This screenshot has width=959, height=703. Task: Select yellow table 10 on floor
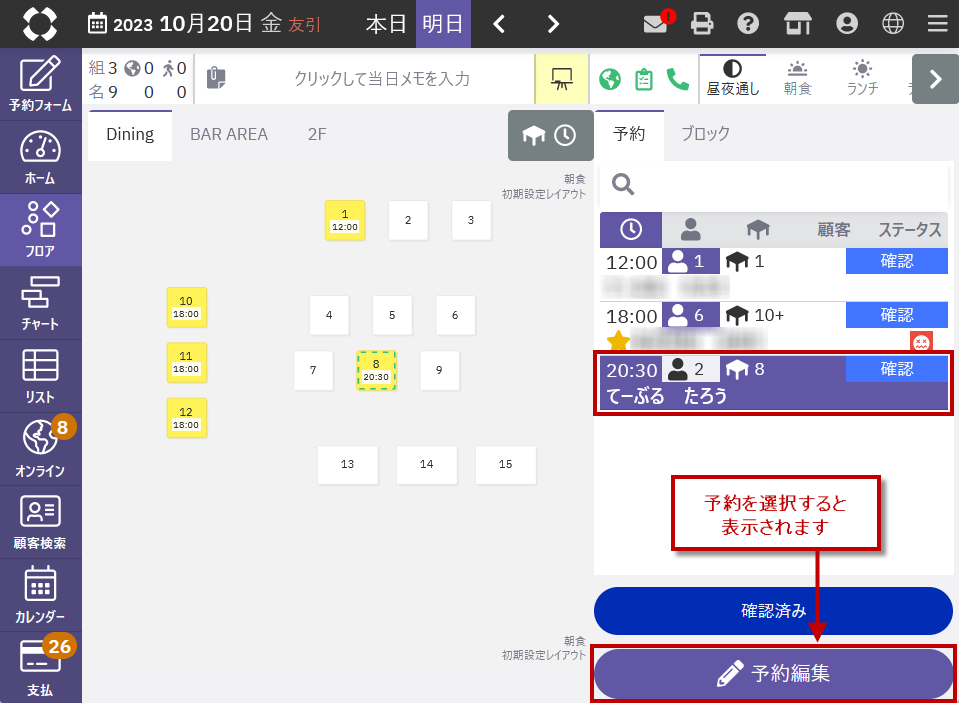pyautogui.click(x=186, y=307)
